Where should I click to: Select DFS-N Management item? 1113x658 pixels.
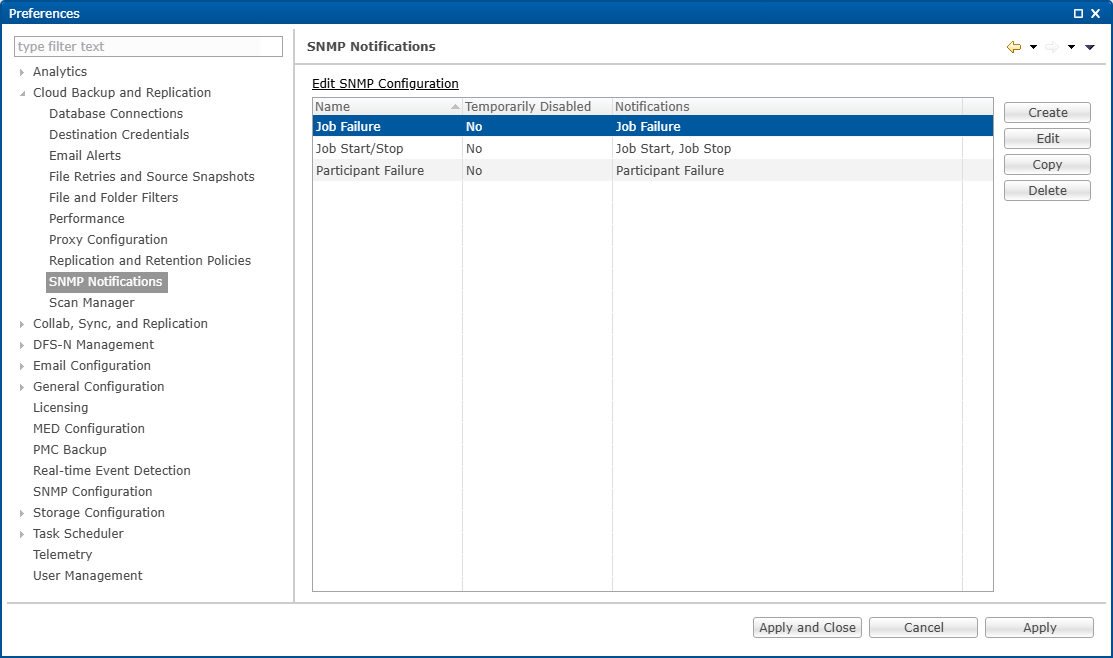94,344
